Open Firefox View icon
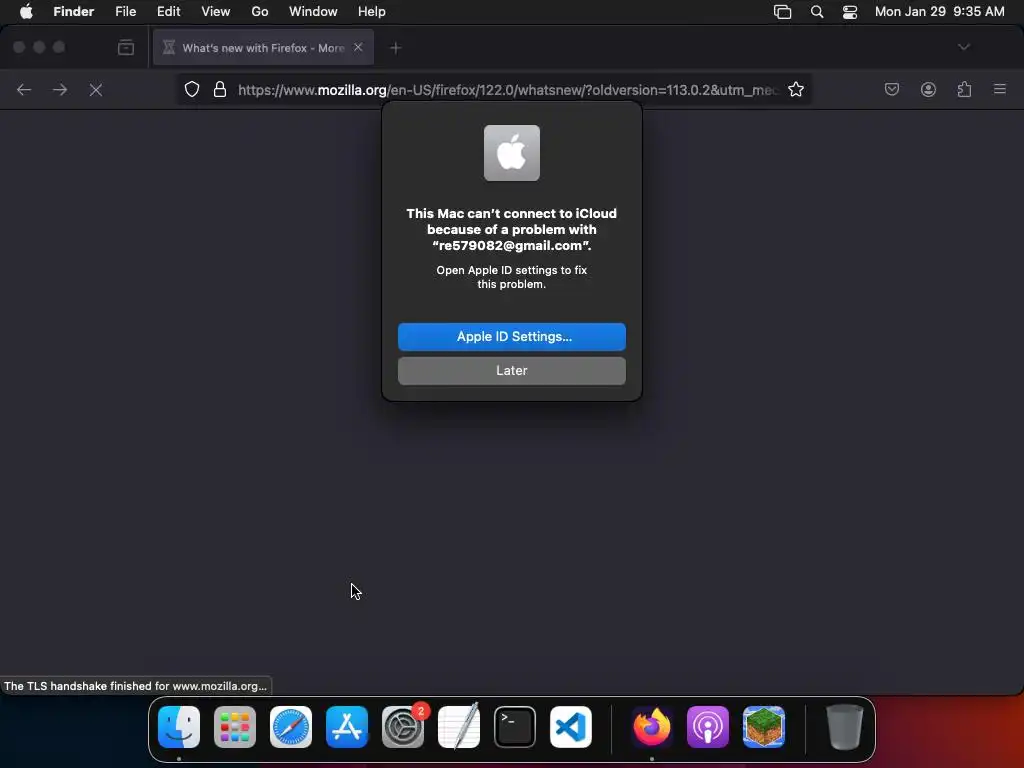 click(126, 47)
